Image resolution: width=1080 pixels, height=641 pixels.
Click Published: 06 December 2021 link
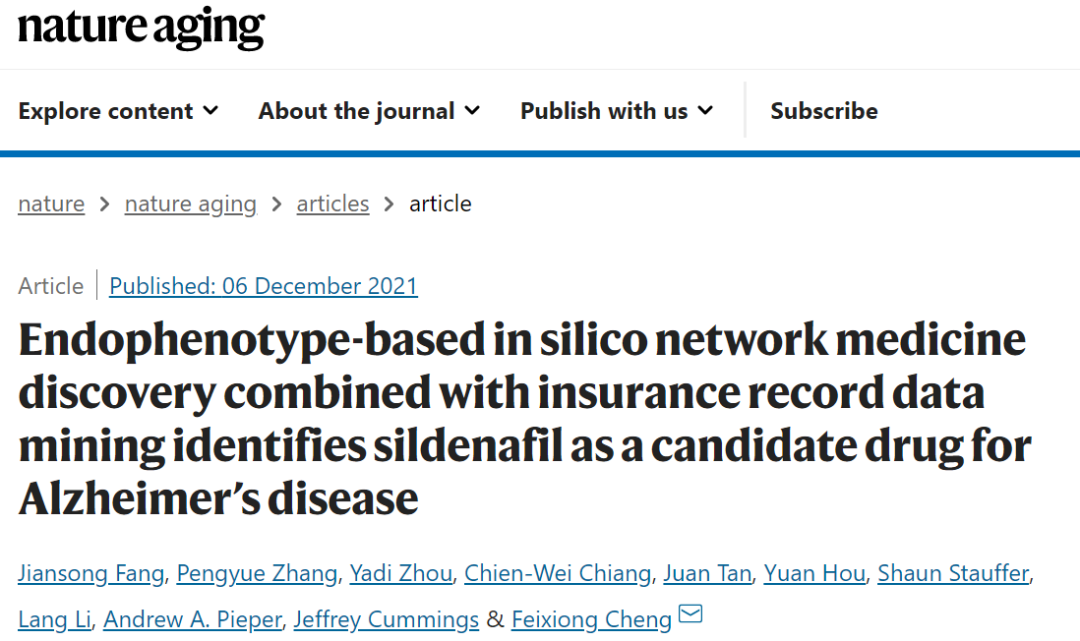tap(263, 286)
